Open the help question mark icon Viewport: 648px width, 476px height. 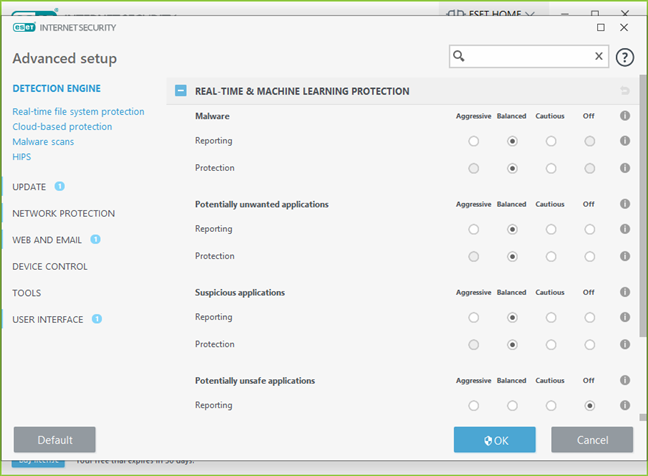point(624,57)
